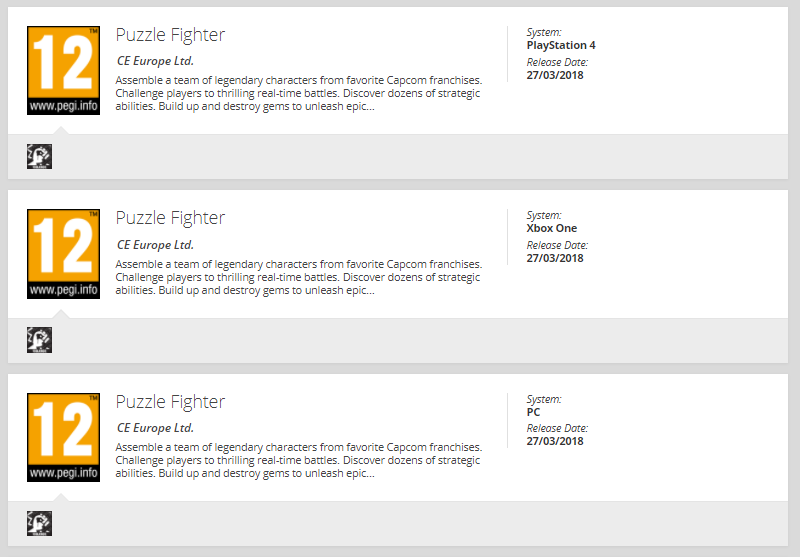Click the game description in the PC listing

point(298,460)
